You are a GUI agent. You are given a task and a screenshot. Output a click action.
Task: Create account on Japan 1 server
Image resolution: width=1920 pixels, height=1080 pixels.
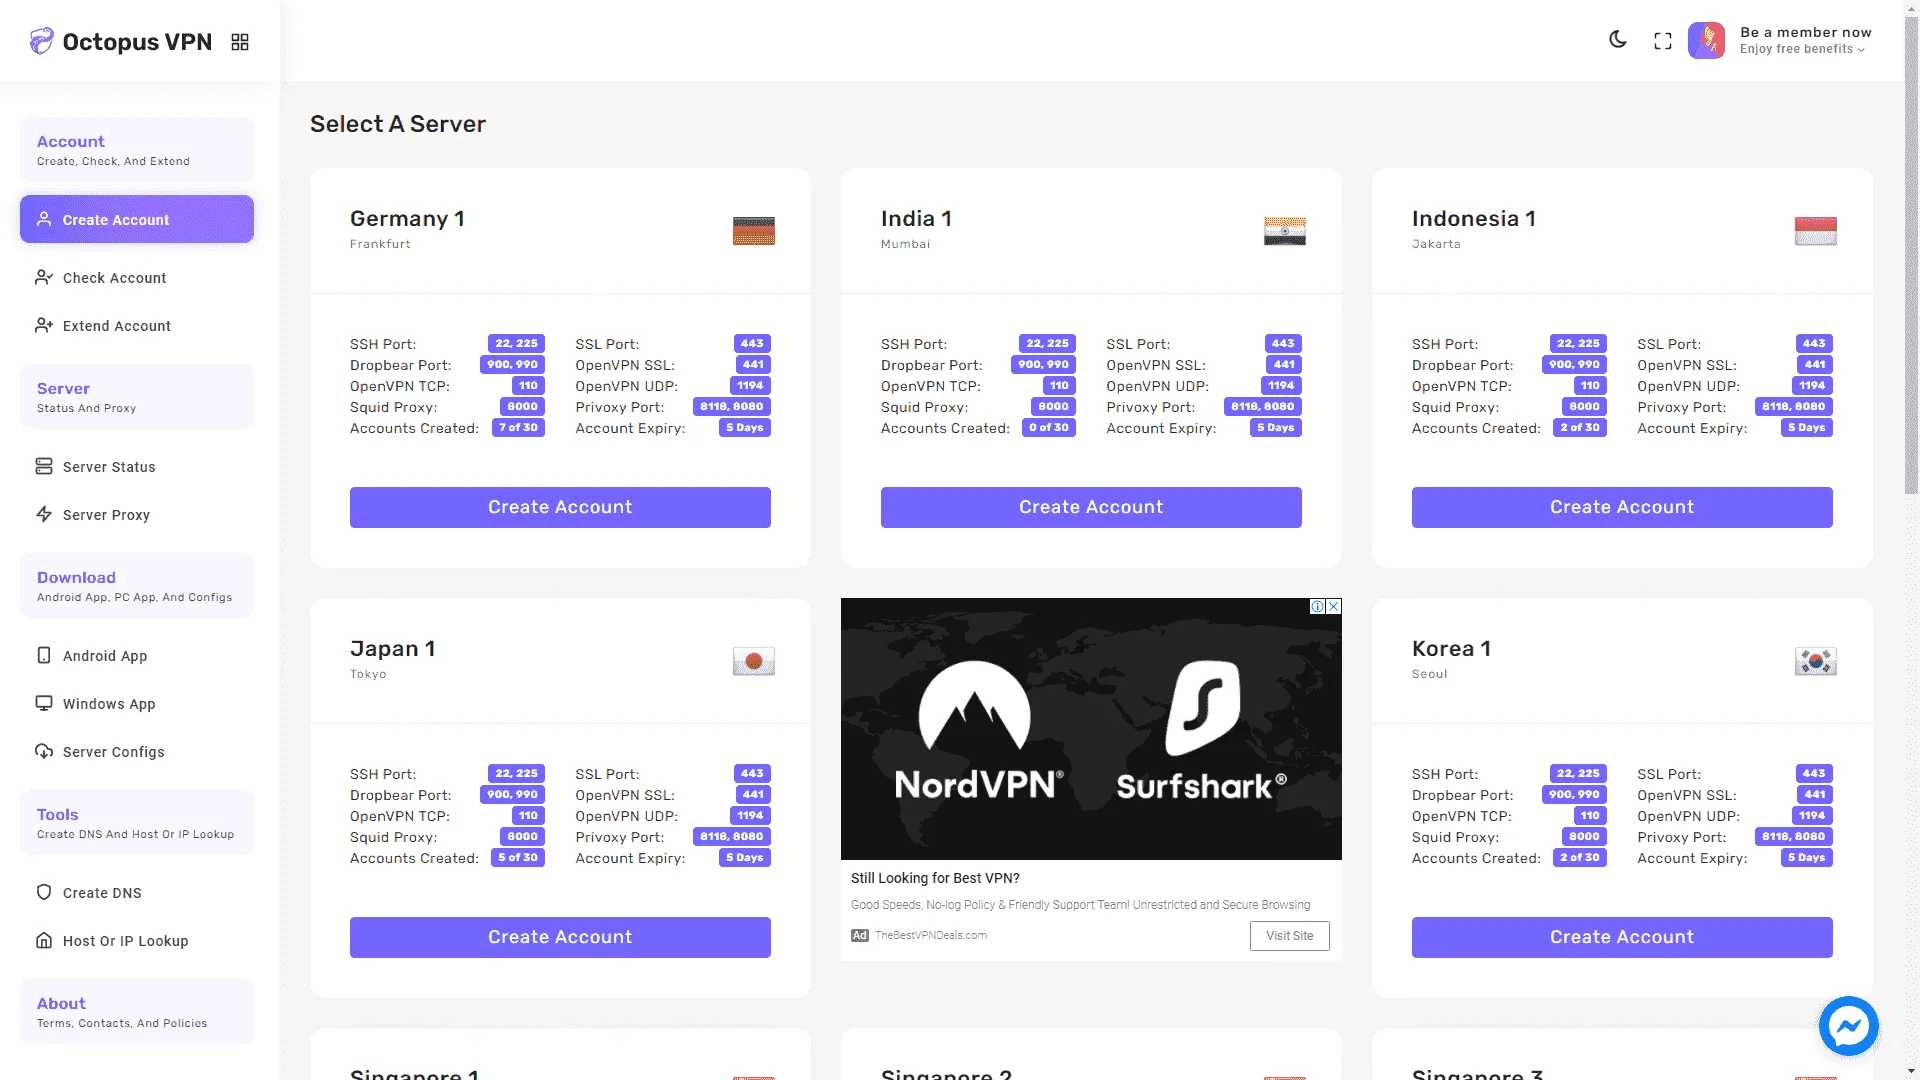coord(560,937)
